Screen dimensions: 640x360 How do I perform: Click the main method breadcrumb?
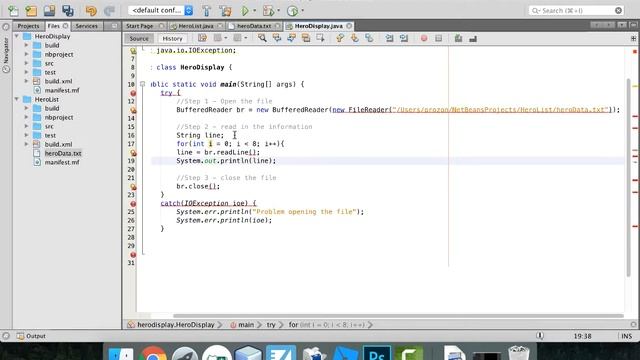pyautogui.click(x=246, y=325)
